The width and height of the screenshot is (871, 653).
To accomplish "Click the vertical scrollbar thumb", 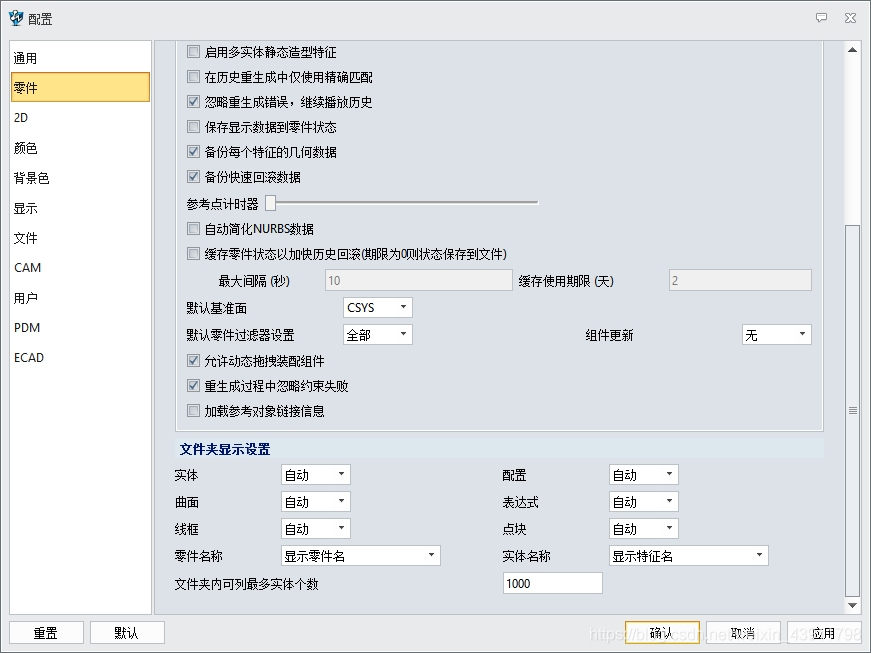I will click(x=852, y=411).
